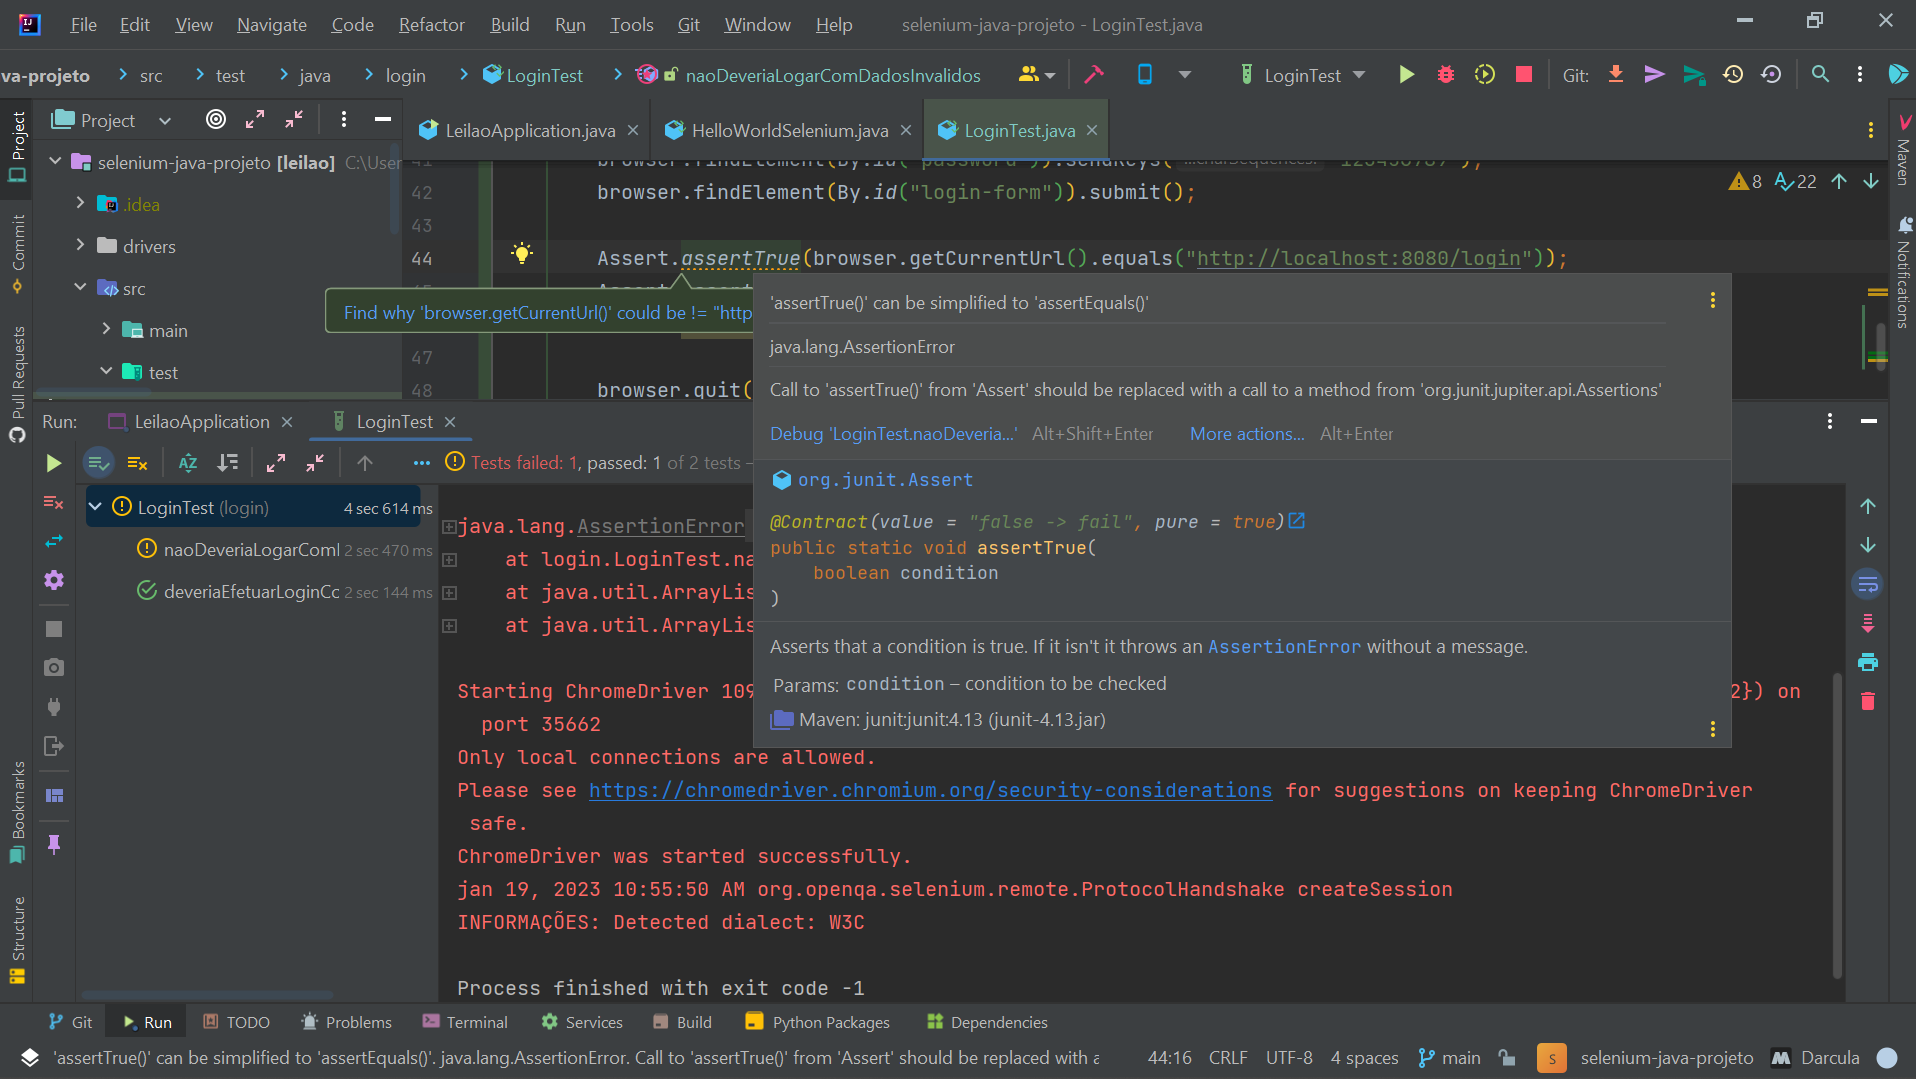Toggle Show Passed tests filter in Run panel
Viewport: 1916px width, 1079px height.
(x=98, y=463)
